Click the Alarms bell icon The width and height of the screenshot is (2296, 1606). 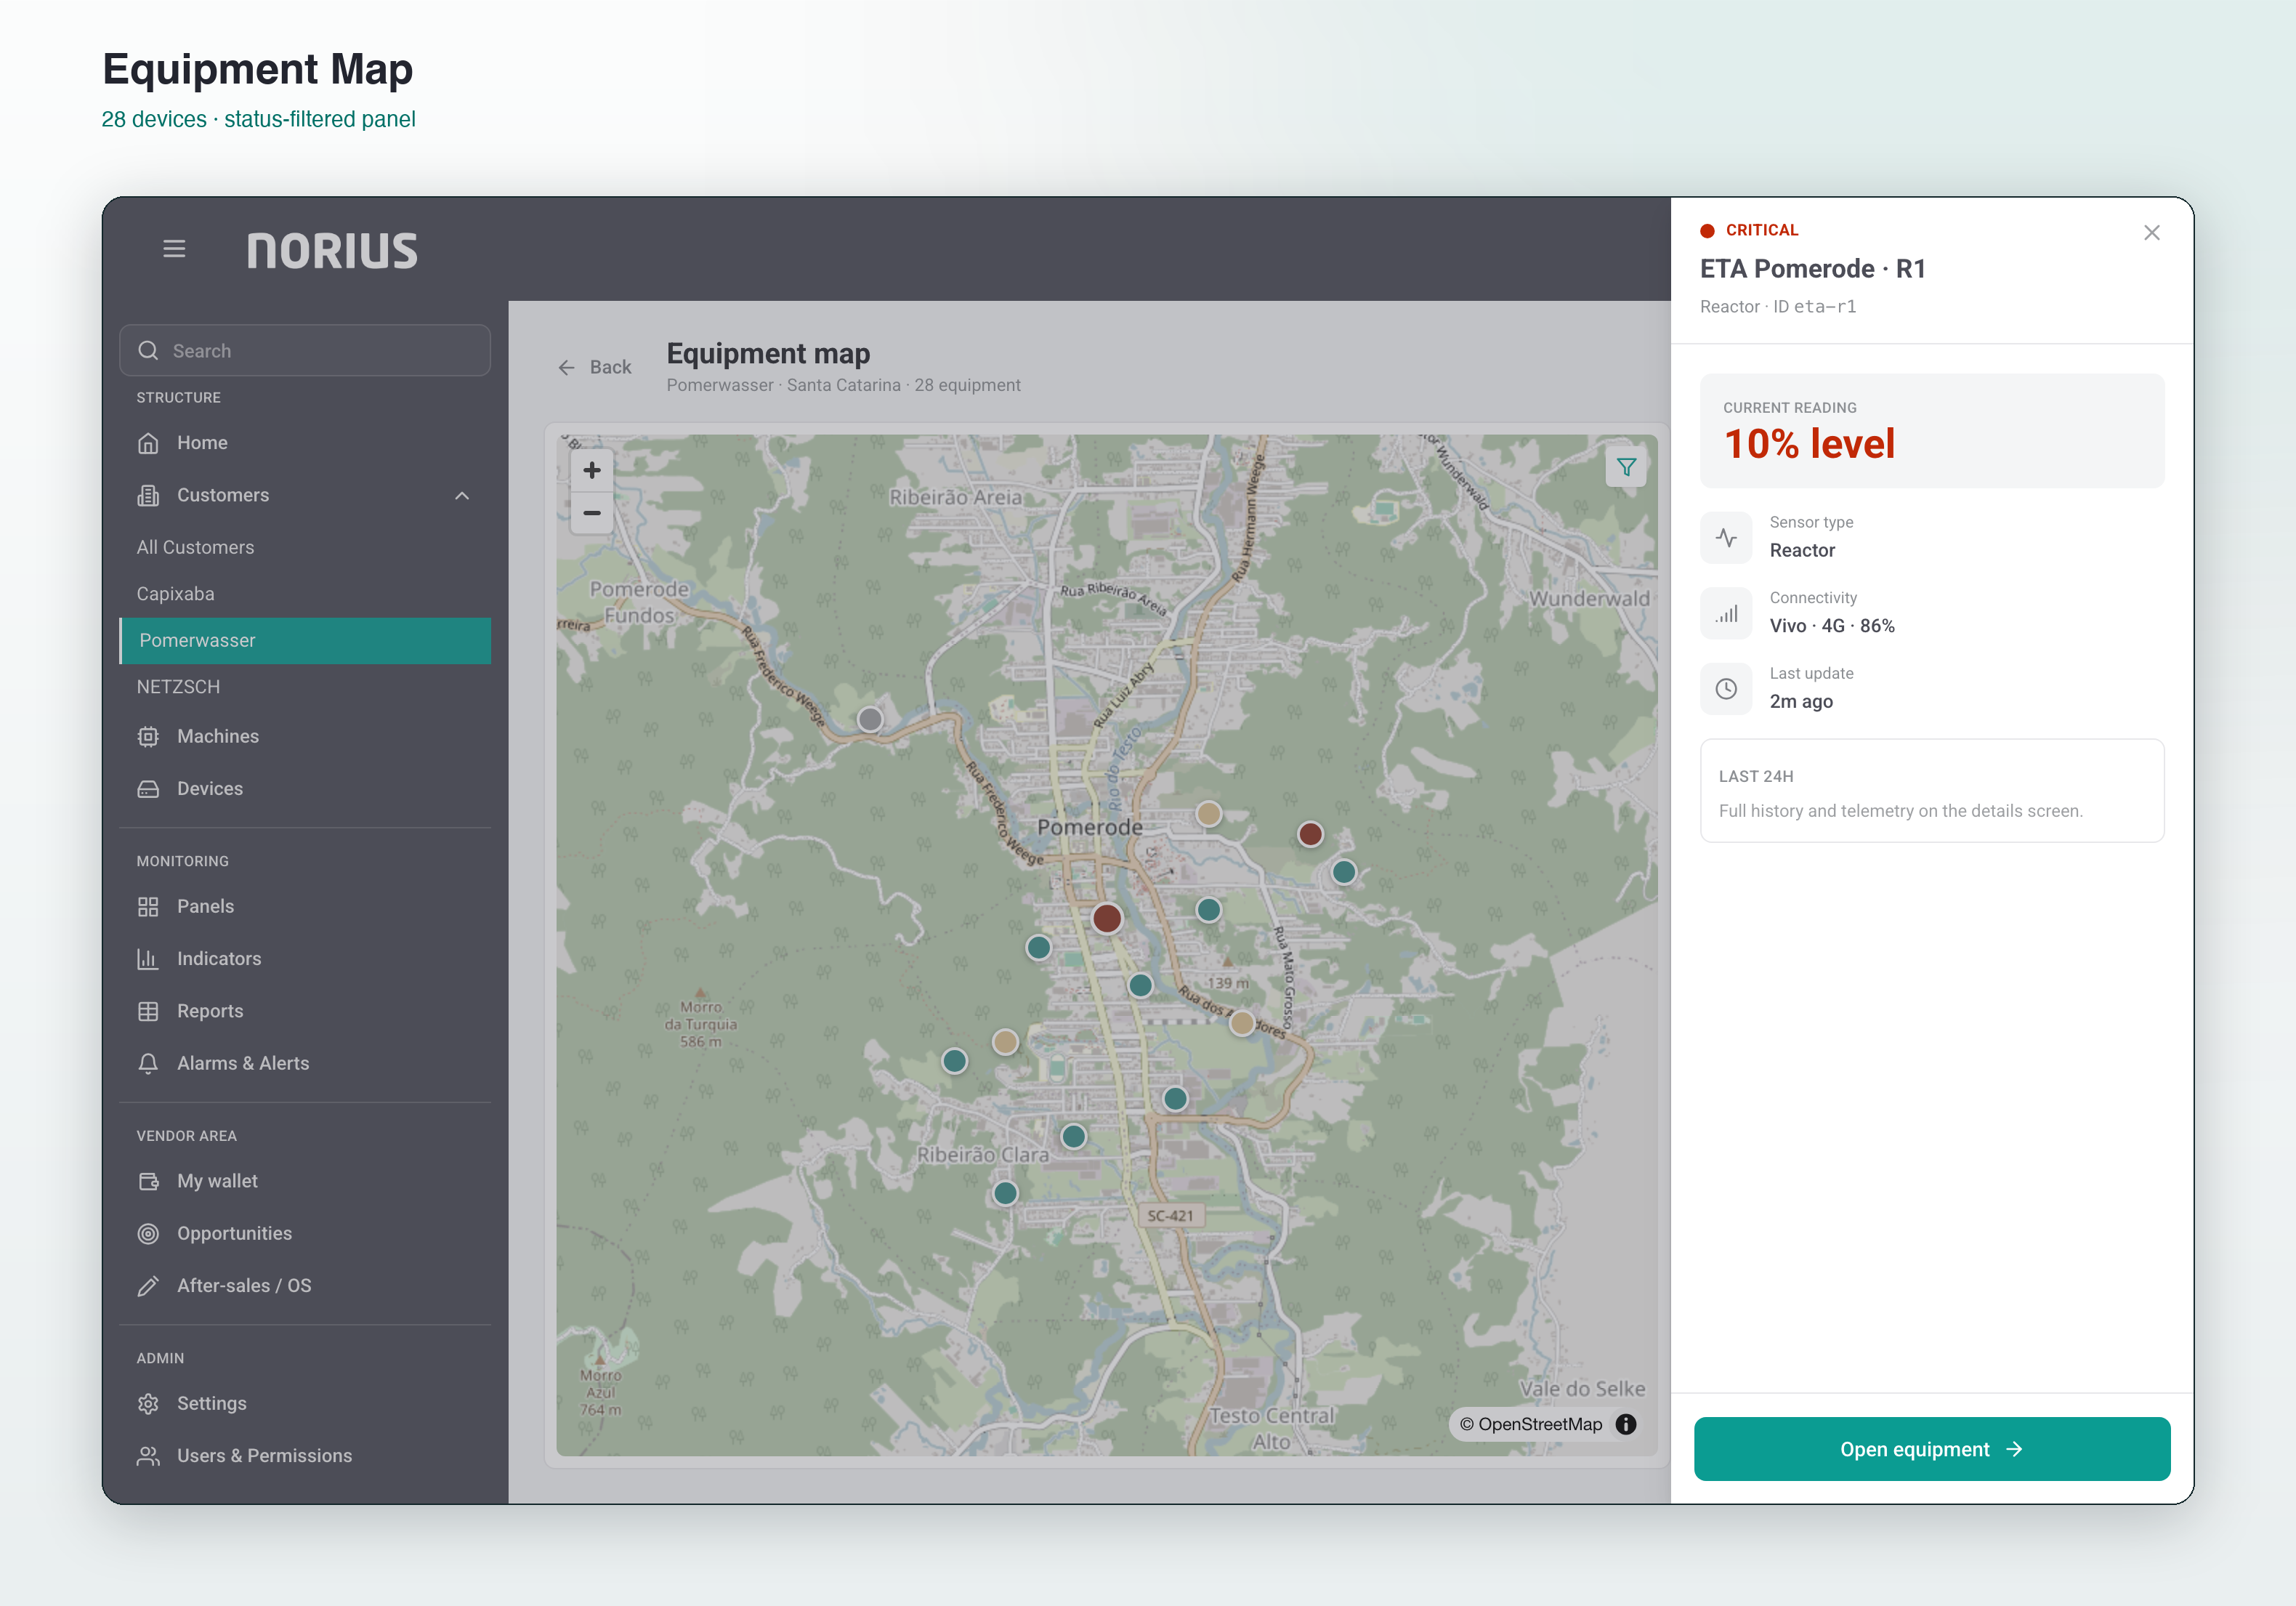tap(148, 1064)
